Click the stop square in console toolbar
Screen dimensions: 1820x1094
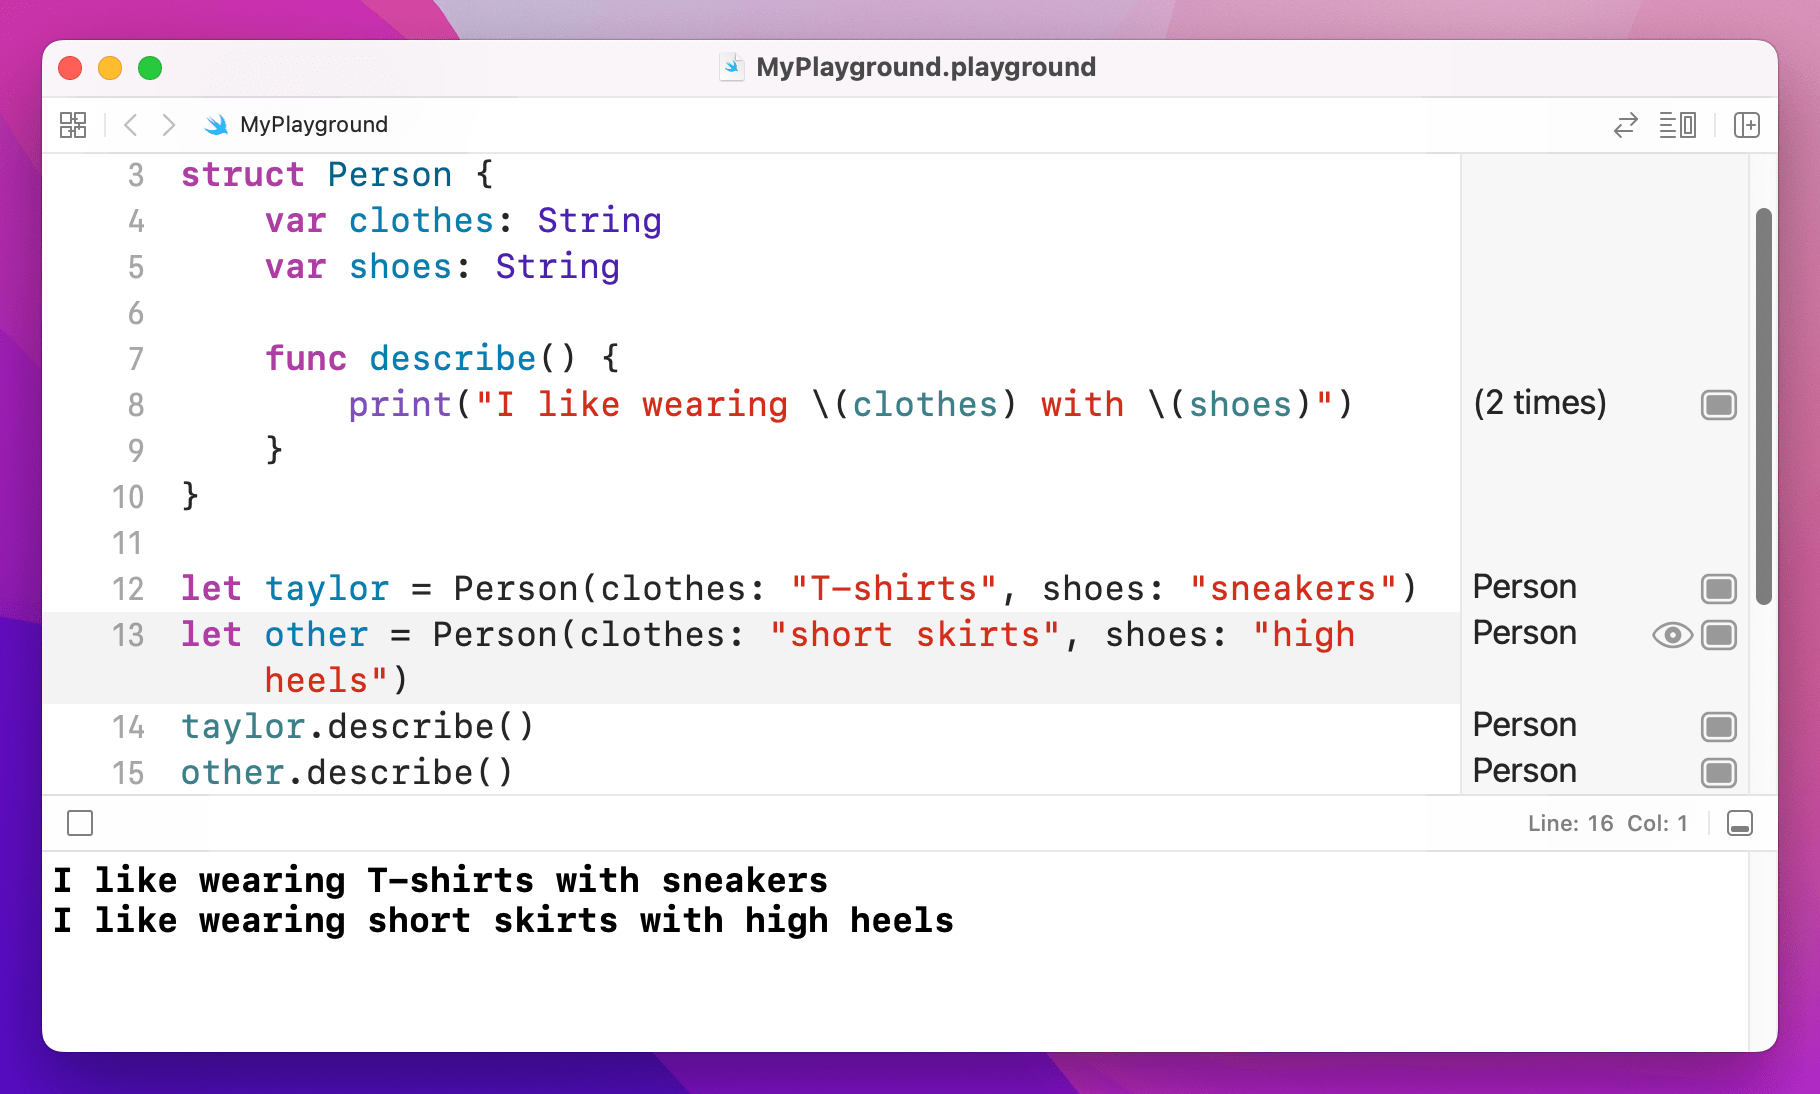point(80,823)
